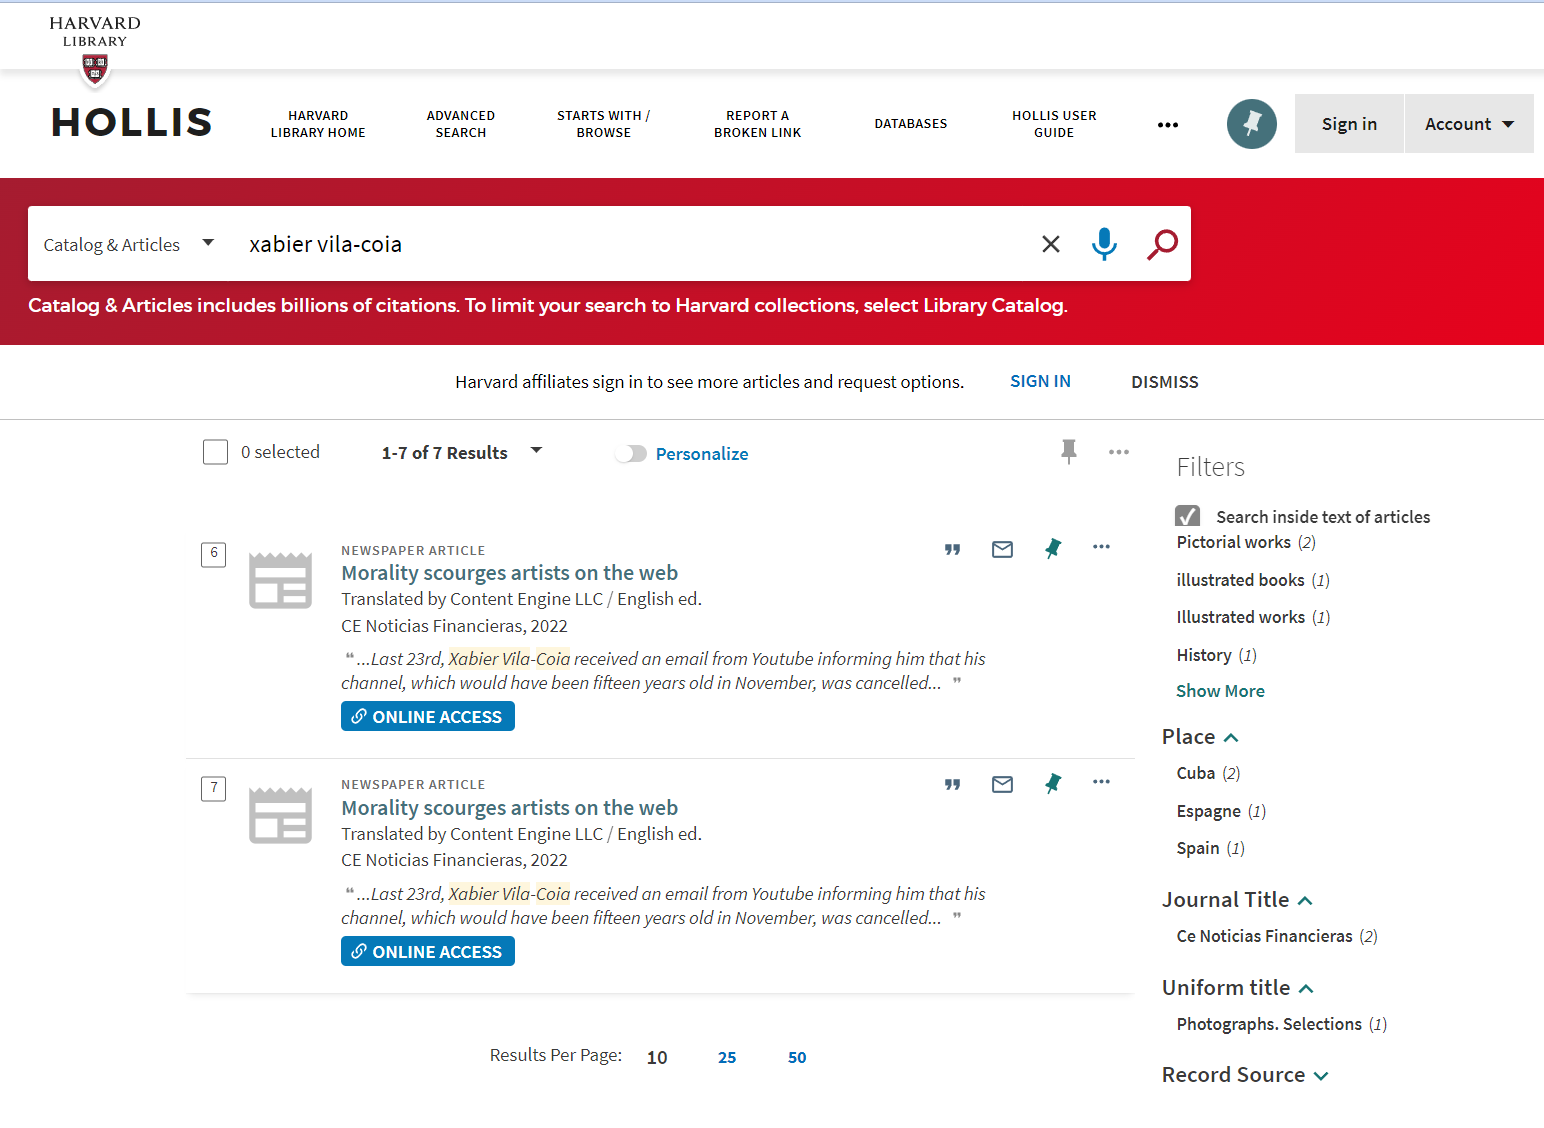Screen dimensions: 1544x1128
Task: Dismiss the Harvard affiliates banner
Action: coord(1164,382)
